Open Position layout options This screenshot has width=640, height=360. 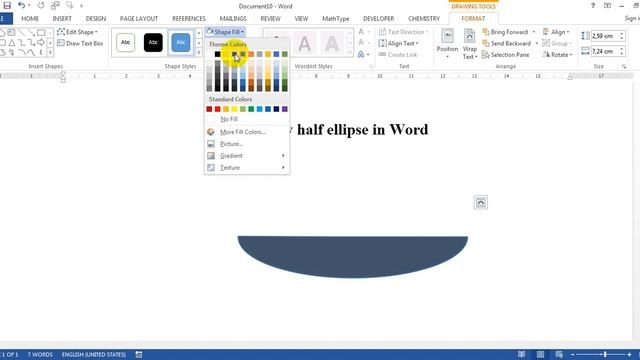point(447,44)
